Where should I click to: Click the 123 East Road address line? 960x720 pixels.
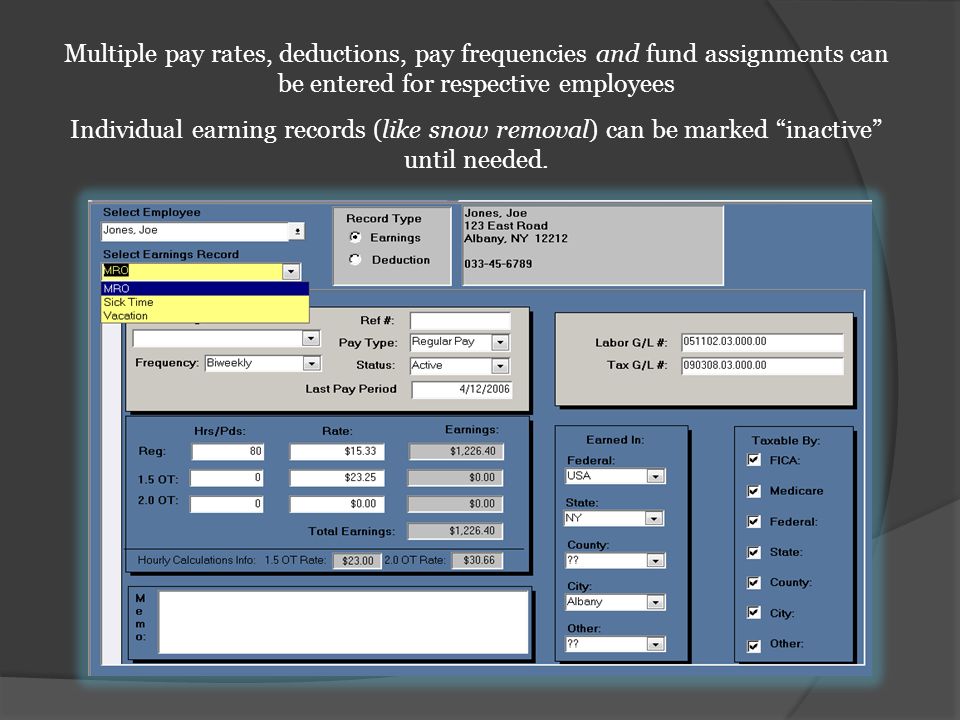pos(506,226)
